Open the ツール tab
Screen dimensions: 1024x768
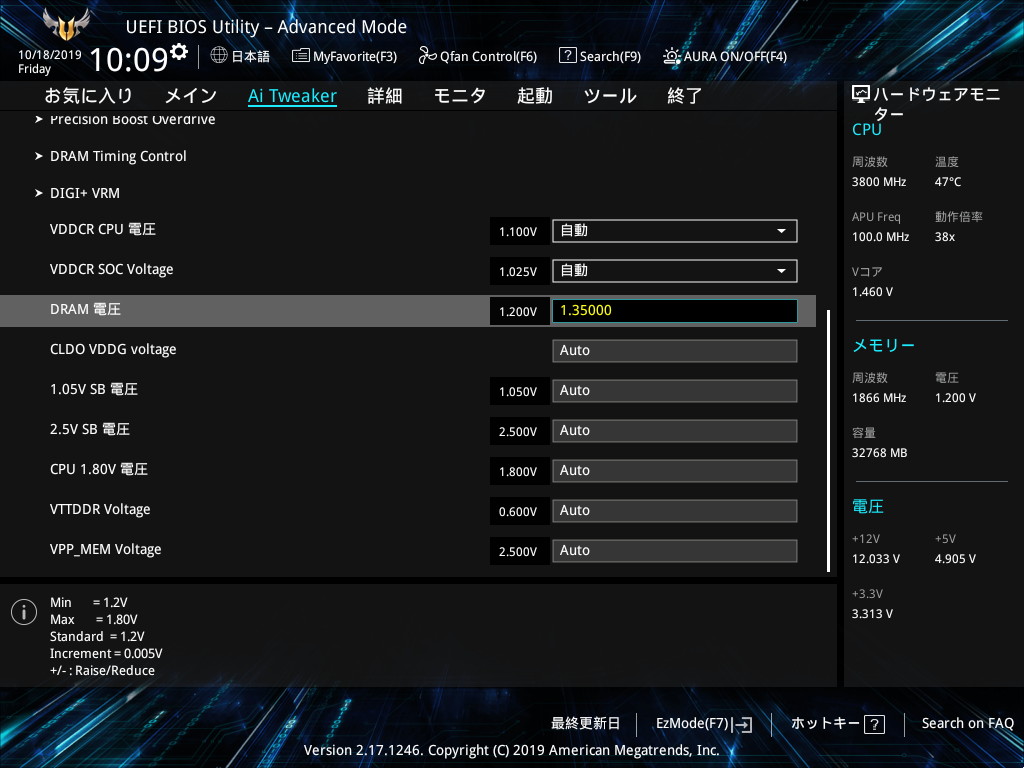tap(610, 96)
